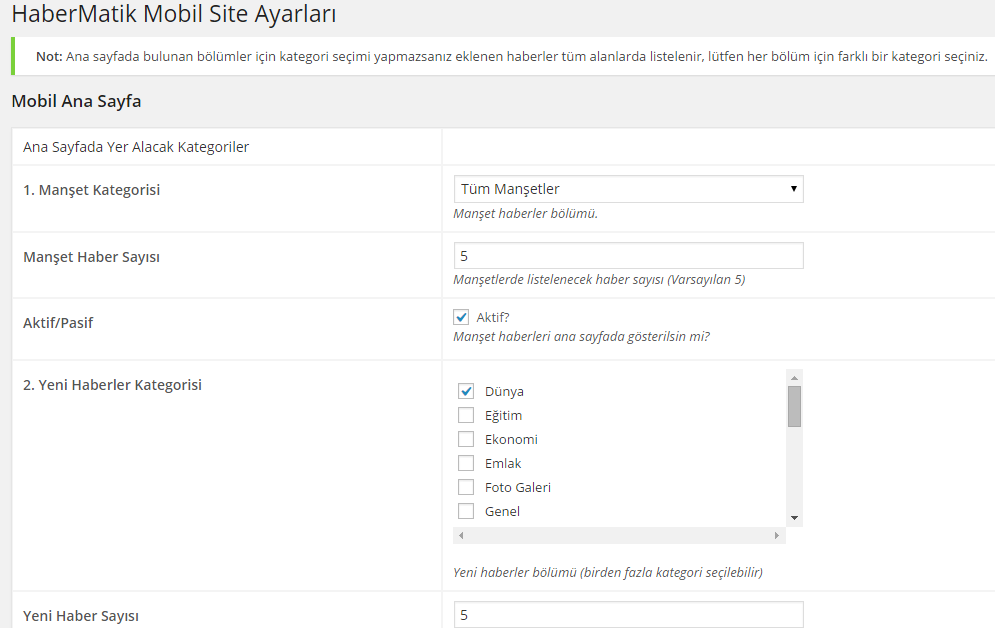
Task: Check the Foto Galeri category checkbox
Action: (x=466, y=487)
